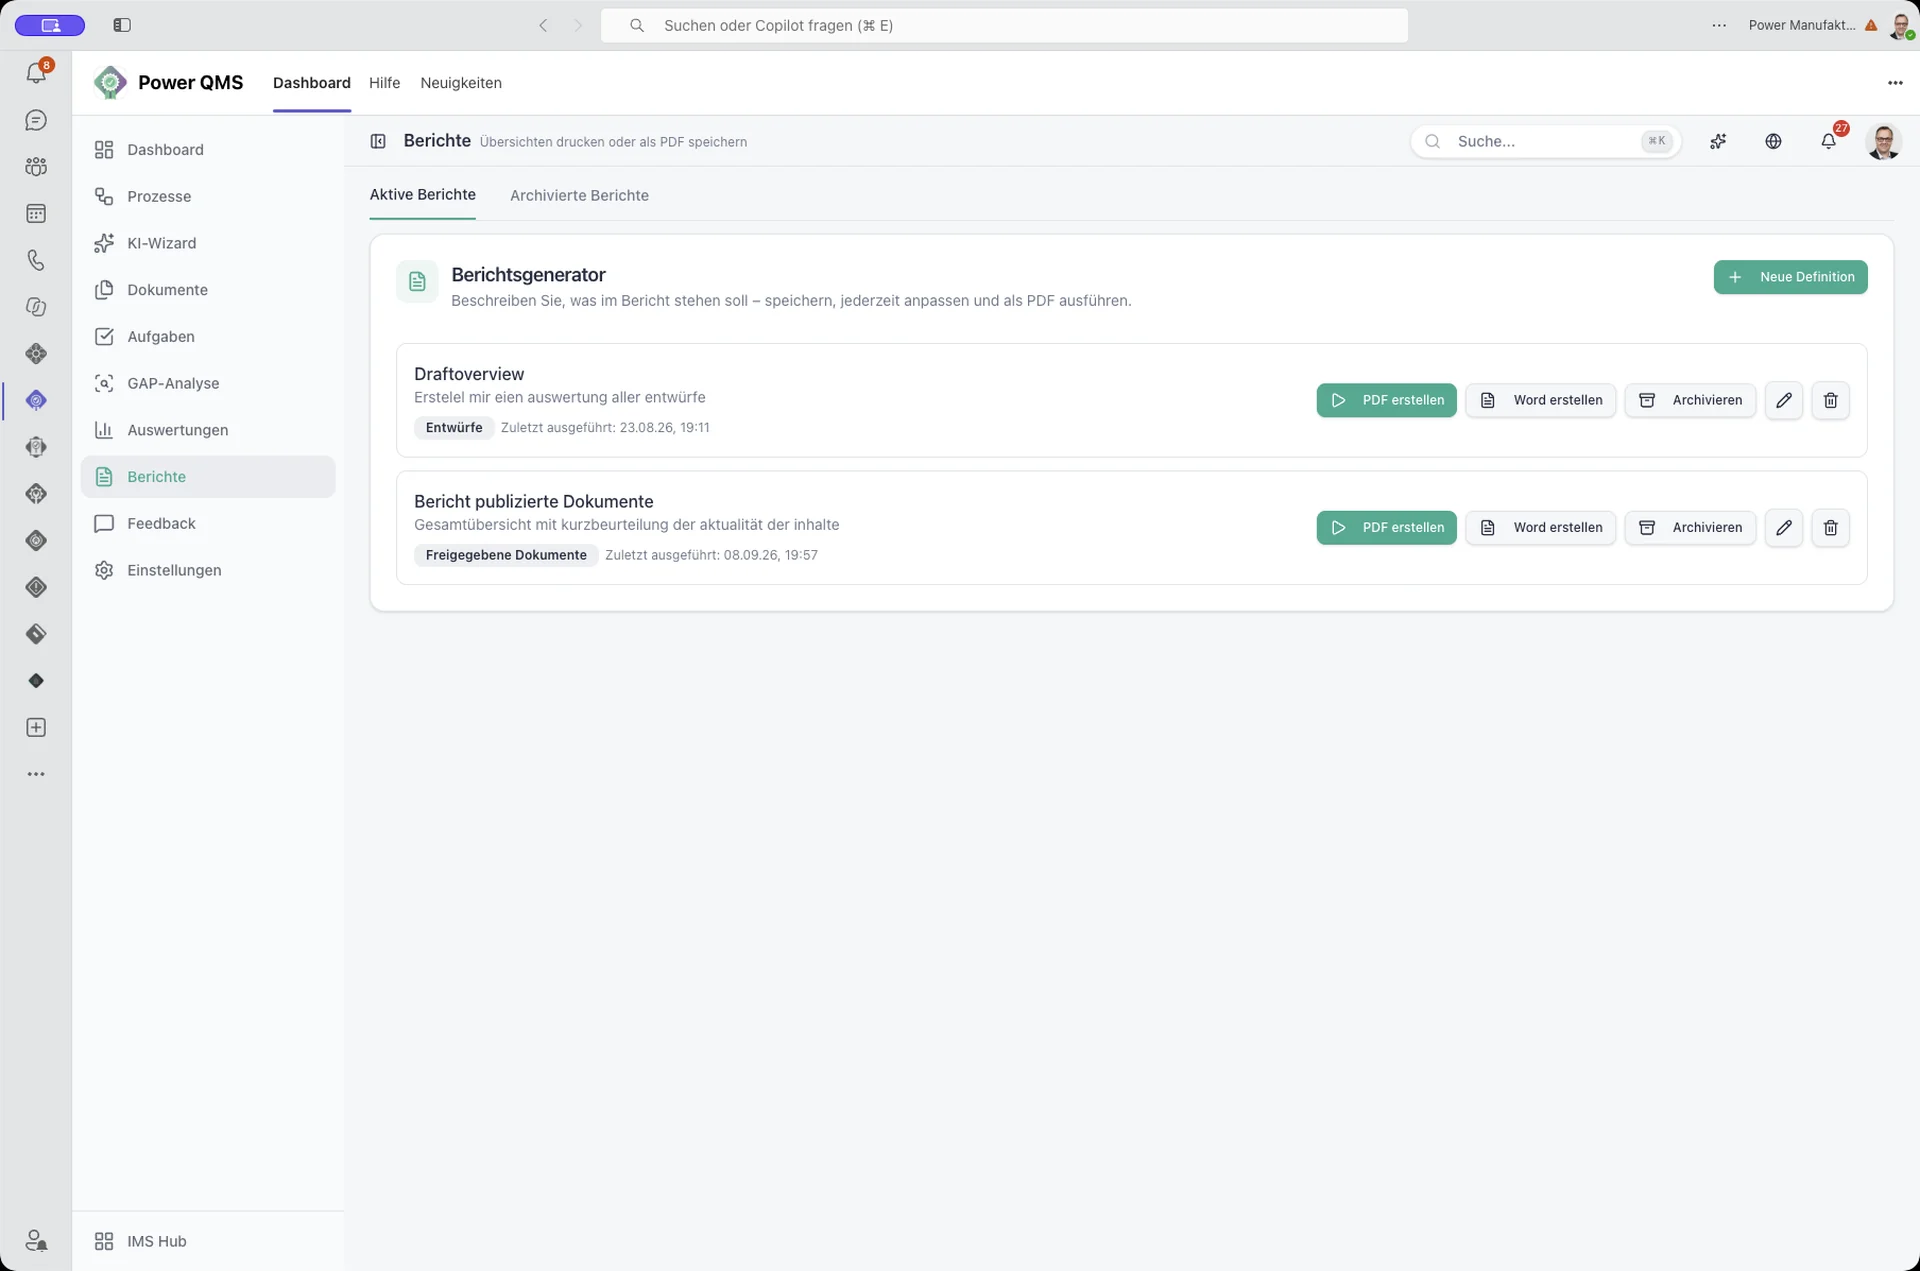Open the top-right three-dot app menu

coord(1895,83)
